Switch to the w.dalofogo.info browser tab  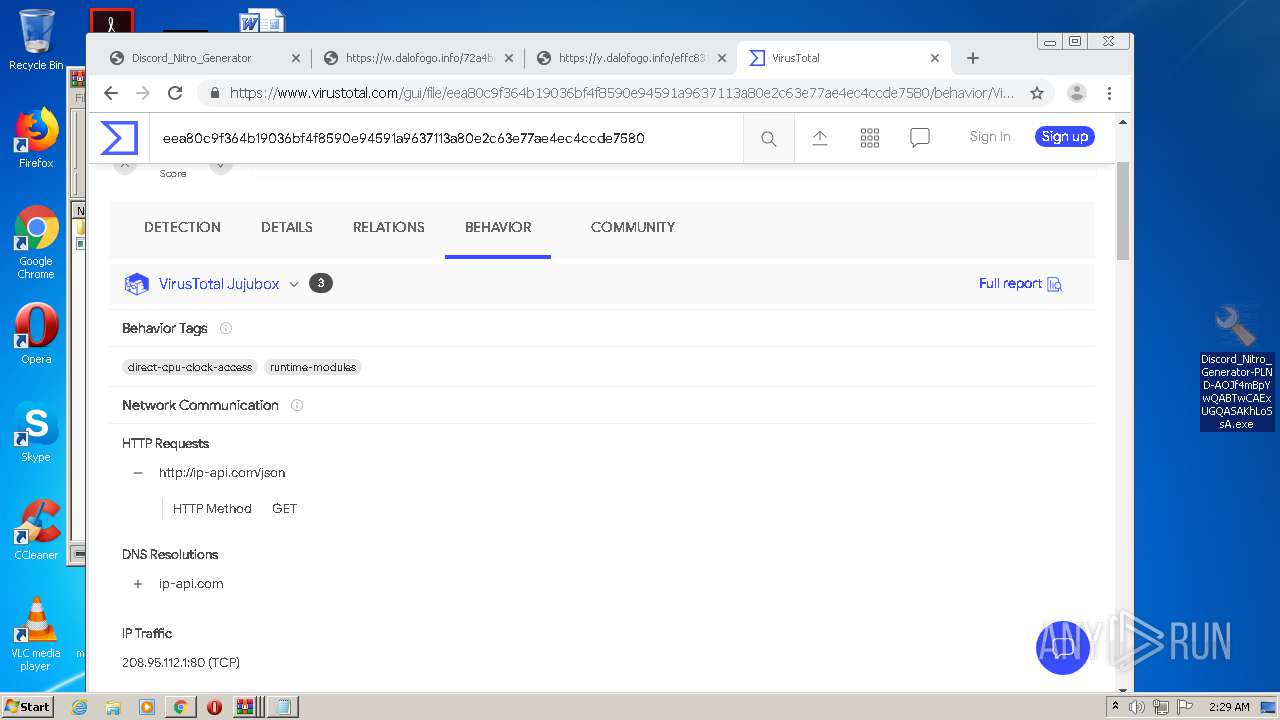pos(417,58)
